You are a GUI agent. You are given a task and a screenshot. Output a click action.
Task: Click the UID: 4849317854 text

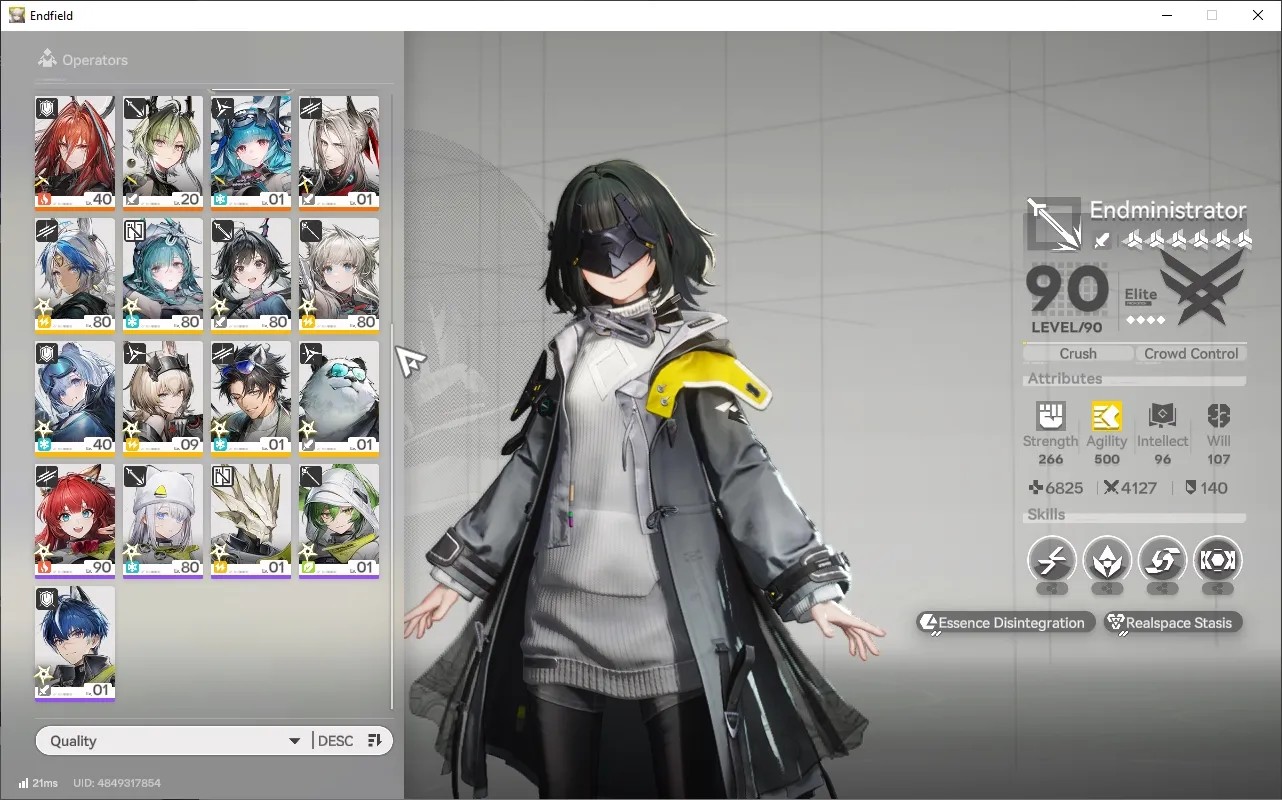[117, 783]
